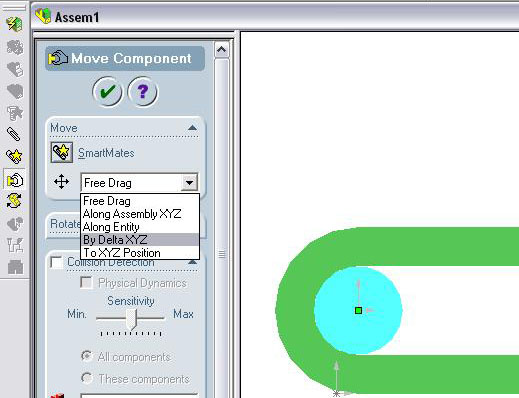Screen dimensions: 519x398
Task: Click the paperclip Mate icon in the sidebar
Action: 14,134
